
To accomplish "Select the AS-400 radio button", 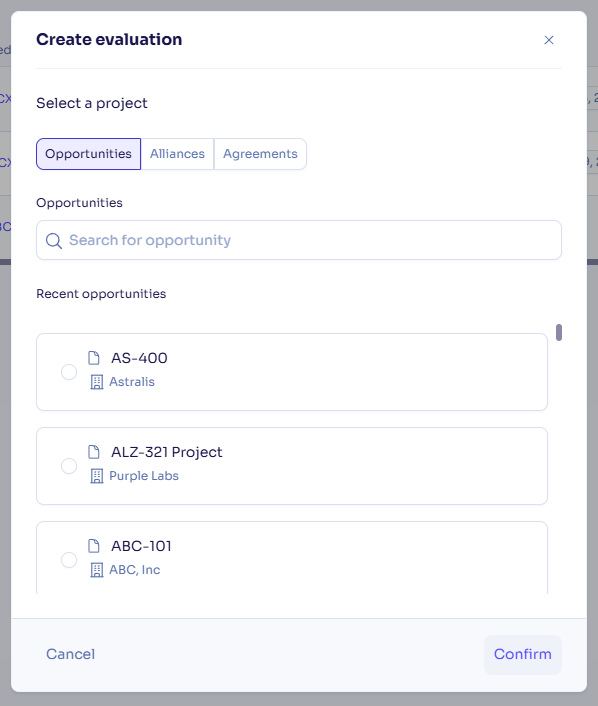I will 69,372.
